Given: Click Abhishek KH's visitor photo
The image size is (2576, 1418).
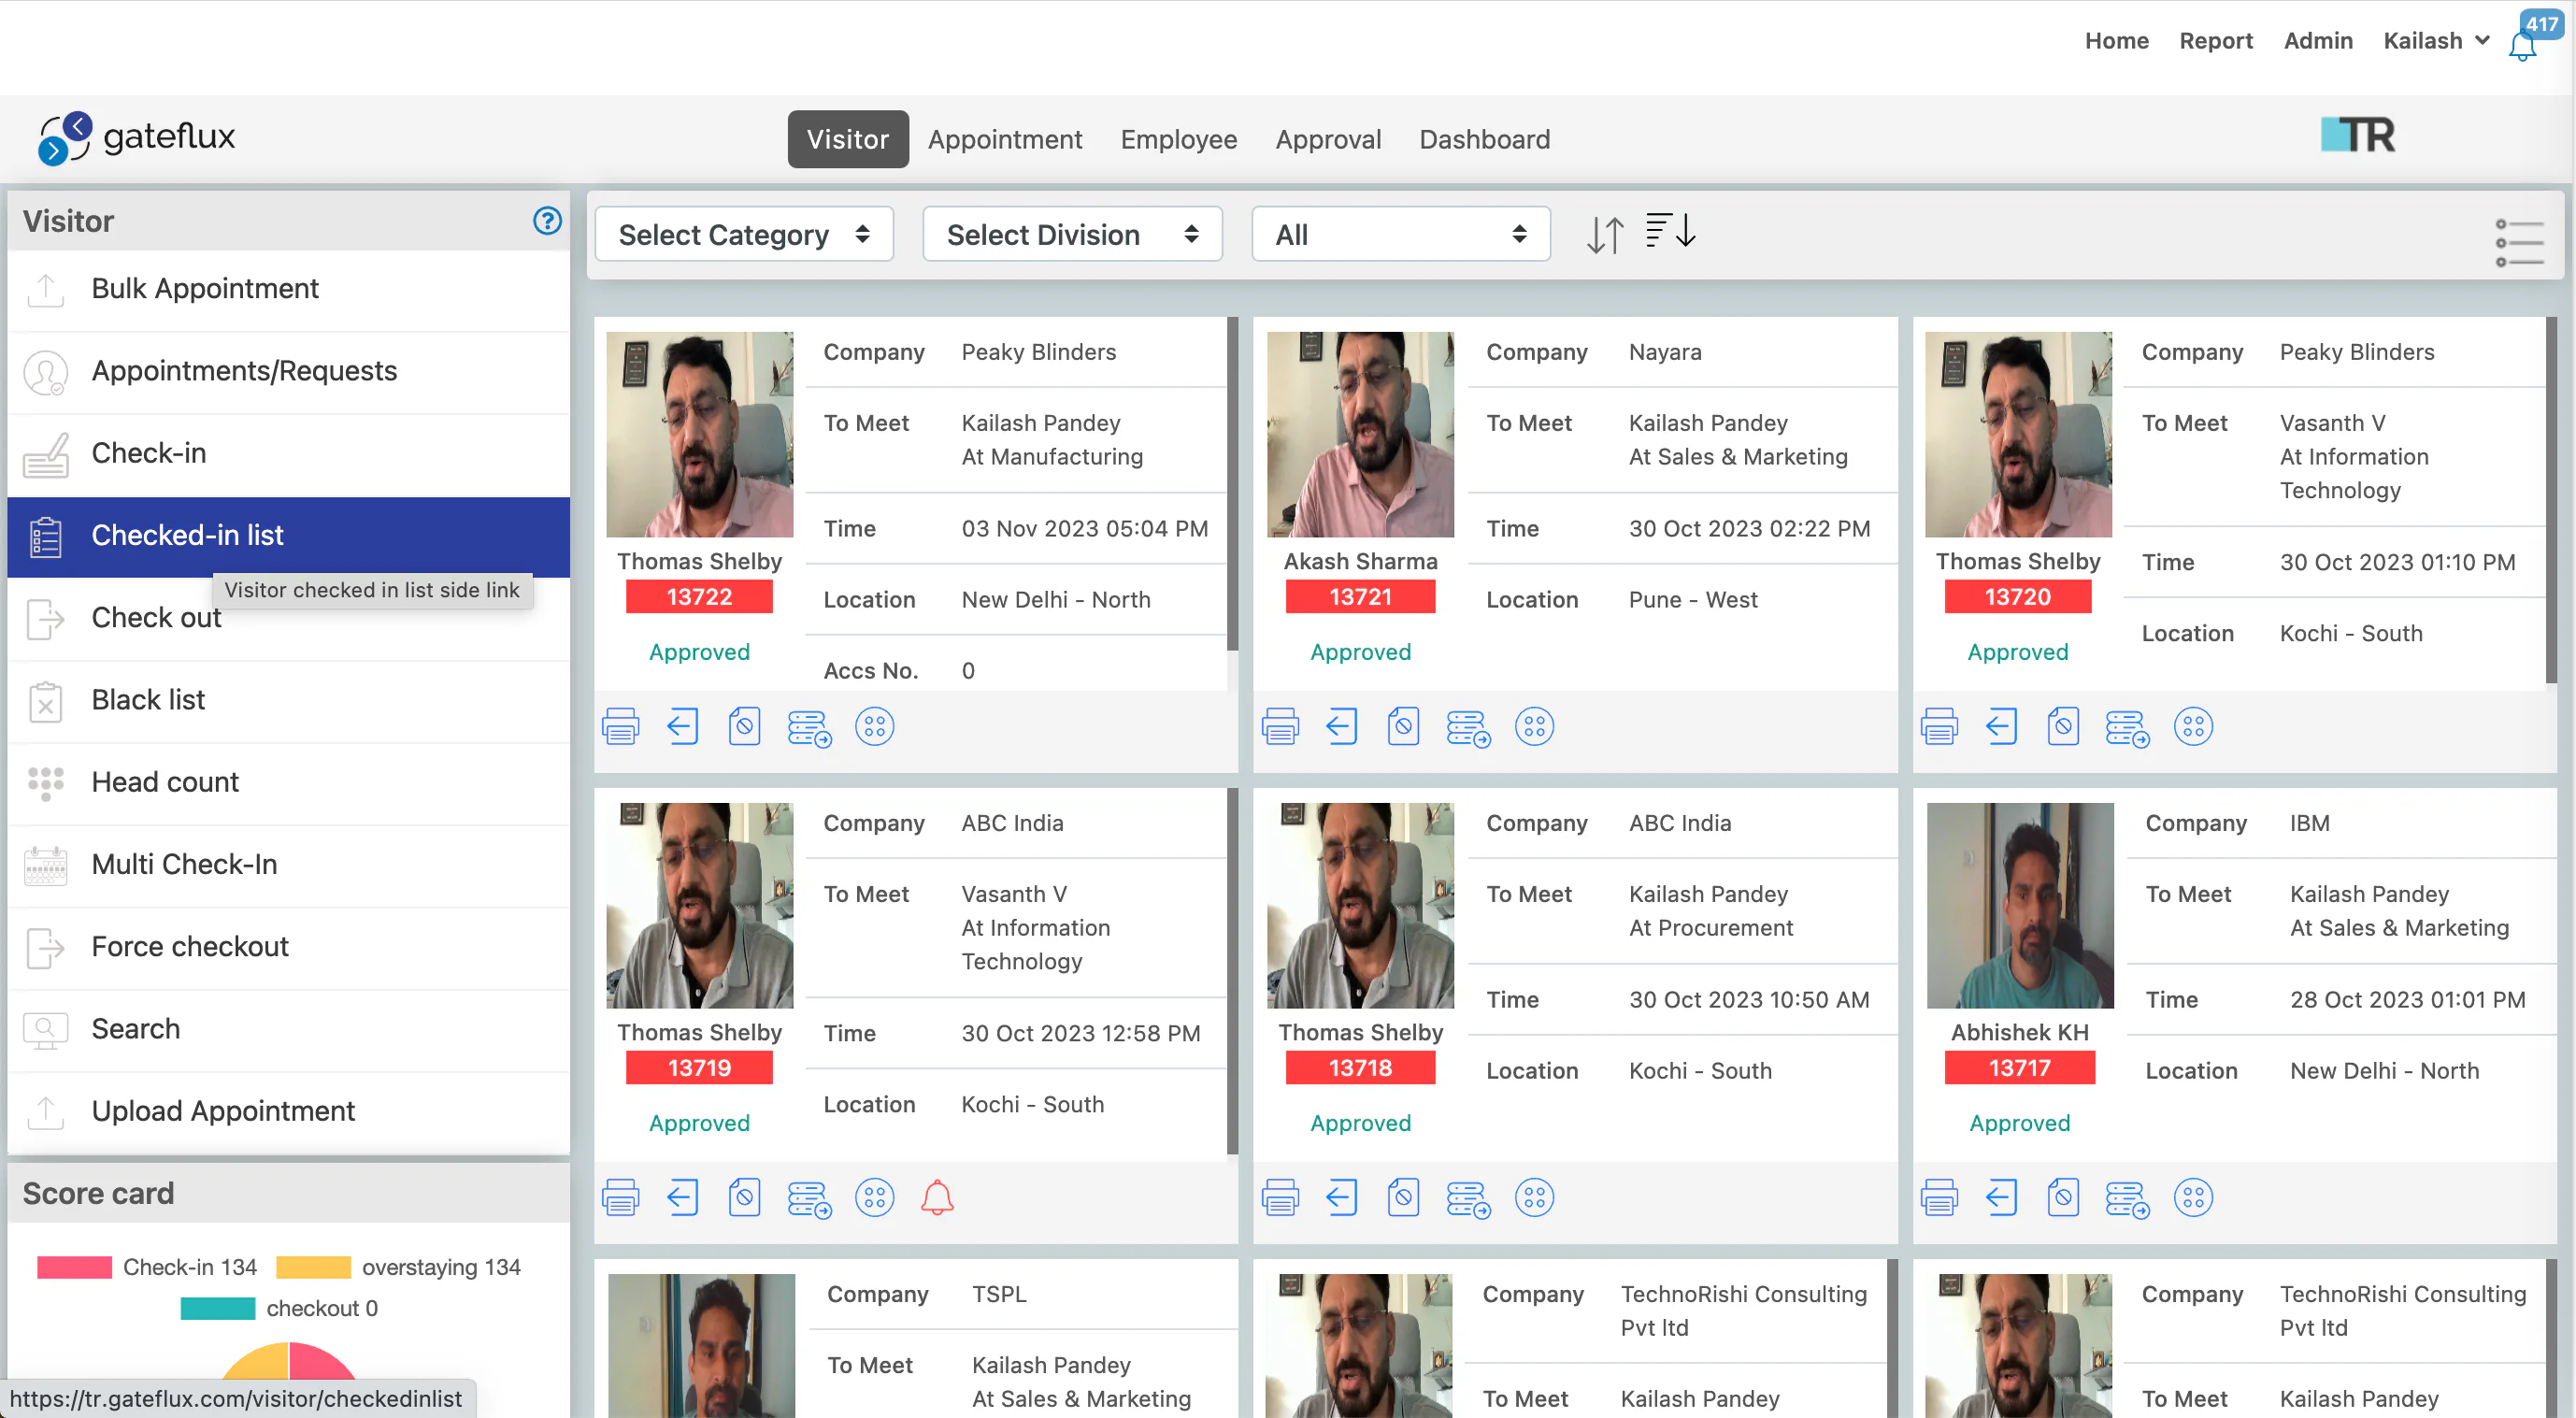Looking at the screenshot, I should click(x=2019, y=905).
